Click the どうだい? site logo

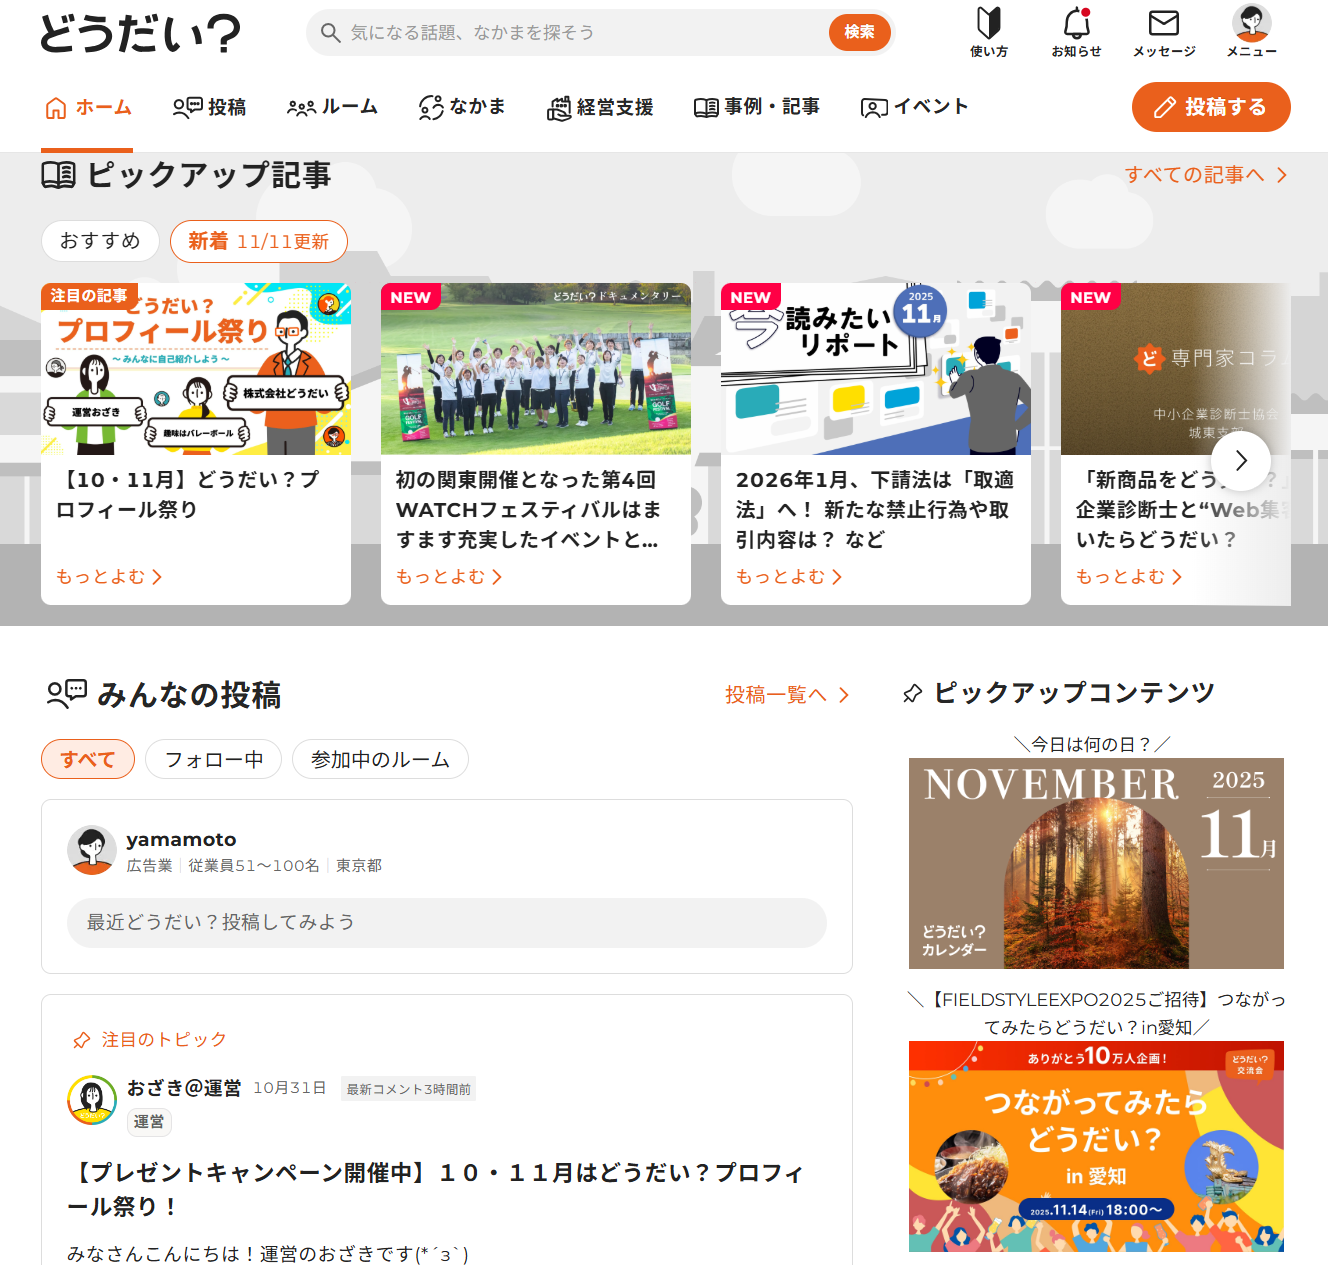[x=140, y=33]
